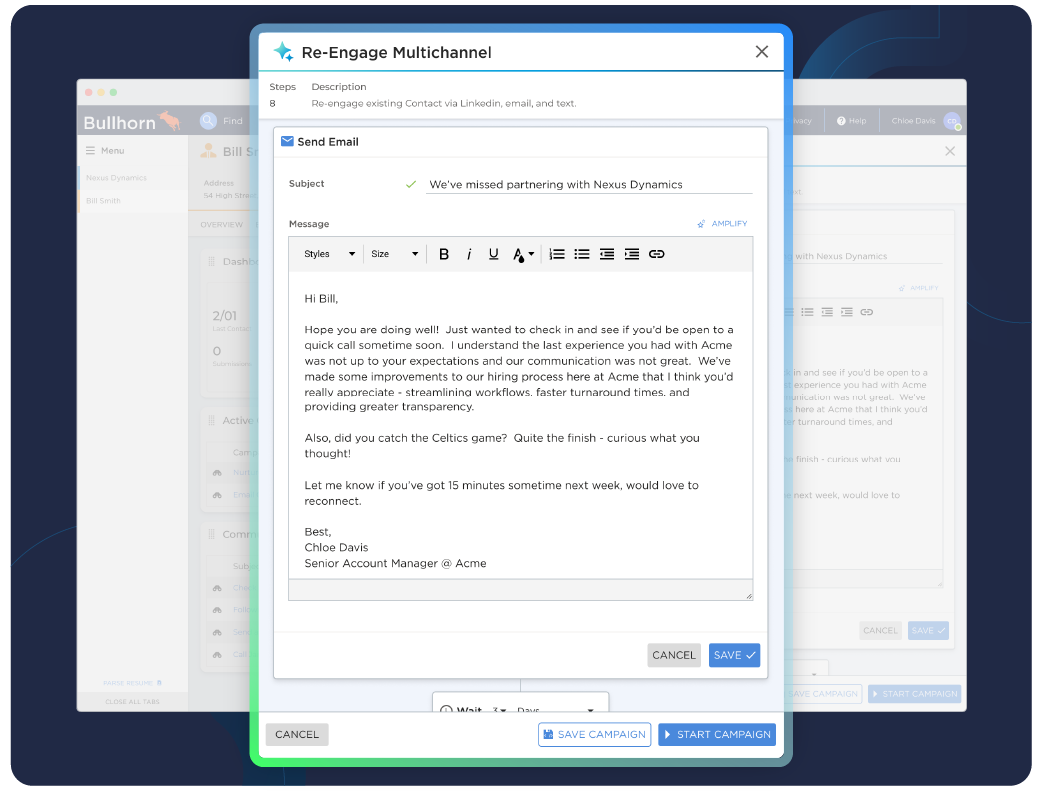Switch to OVERVIEW tab in background window
The width and height of the screenshot is (1043, 791).
222,225
